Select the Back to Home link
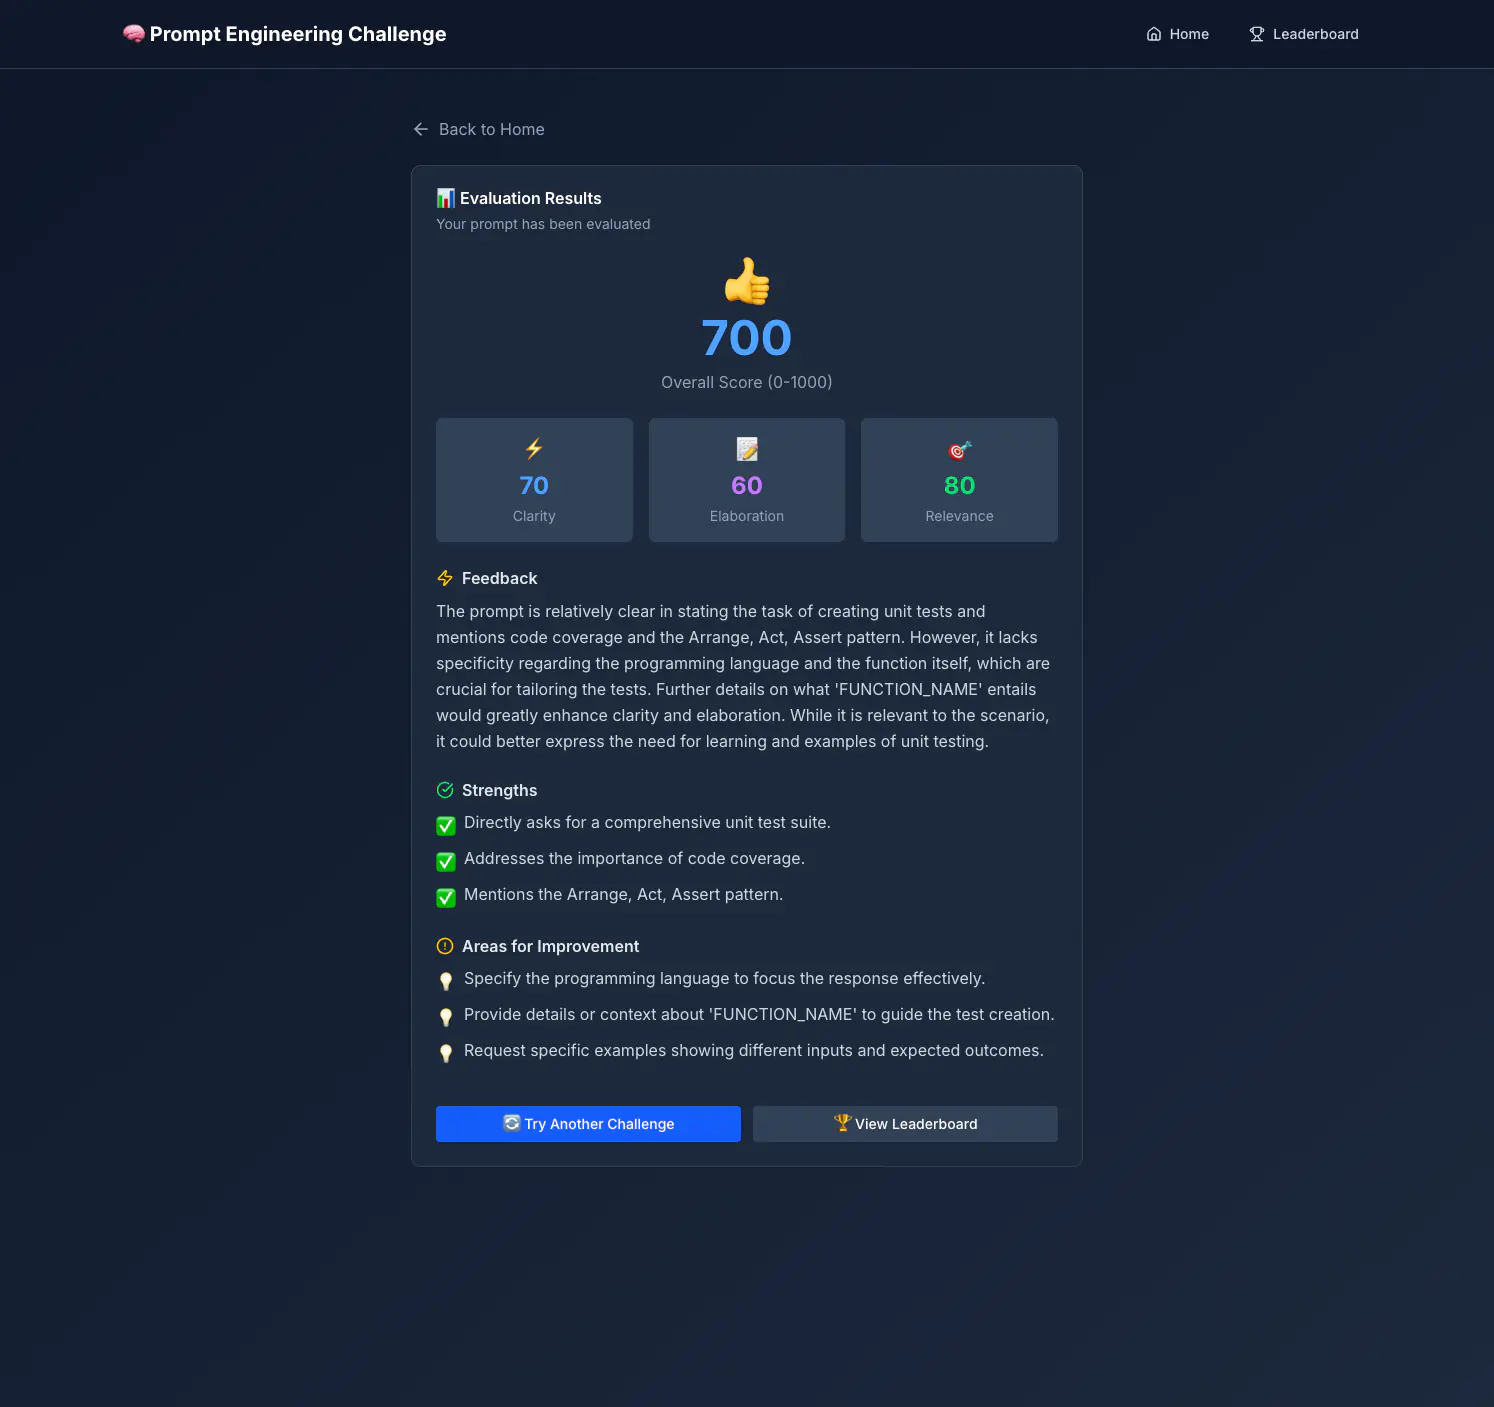This screenshot has width=1494, height=1407. (490, 129)
